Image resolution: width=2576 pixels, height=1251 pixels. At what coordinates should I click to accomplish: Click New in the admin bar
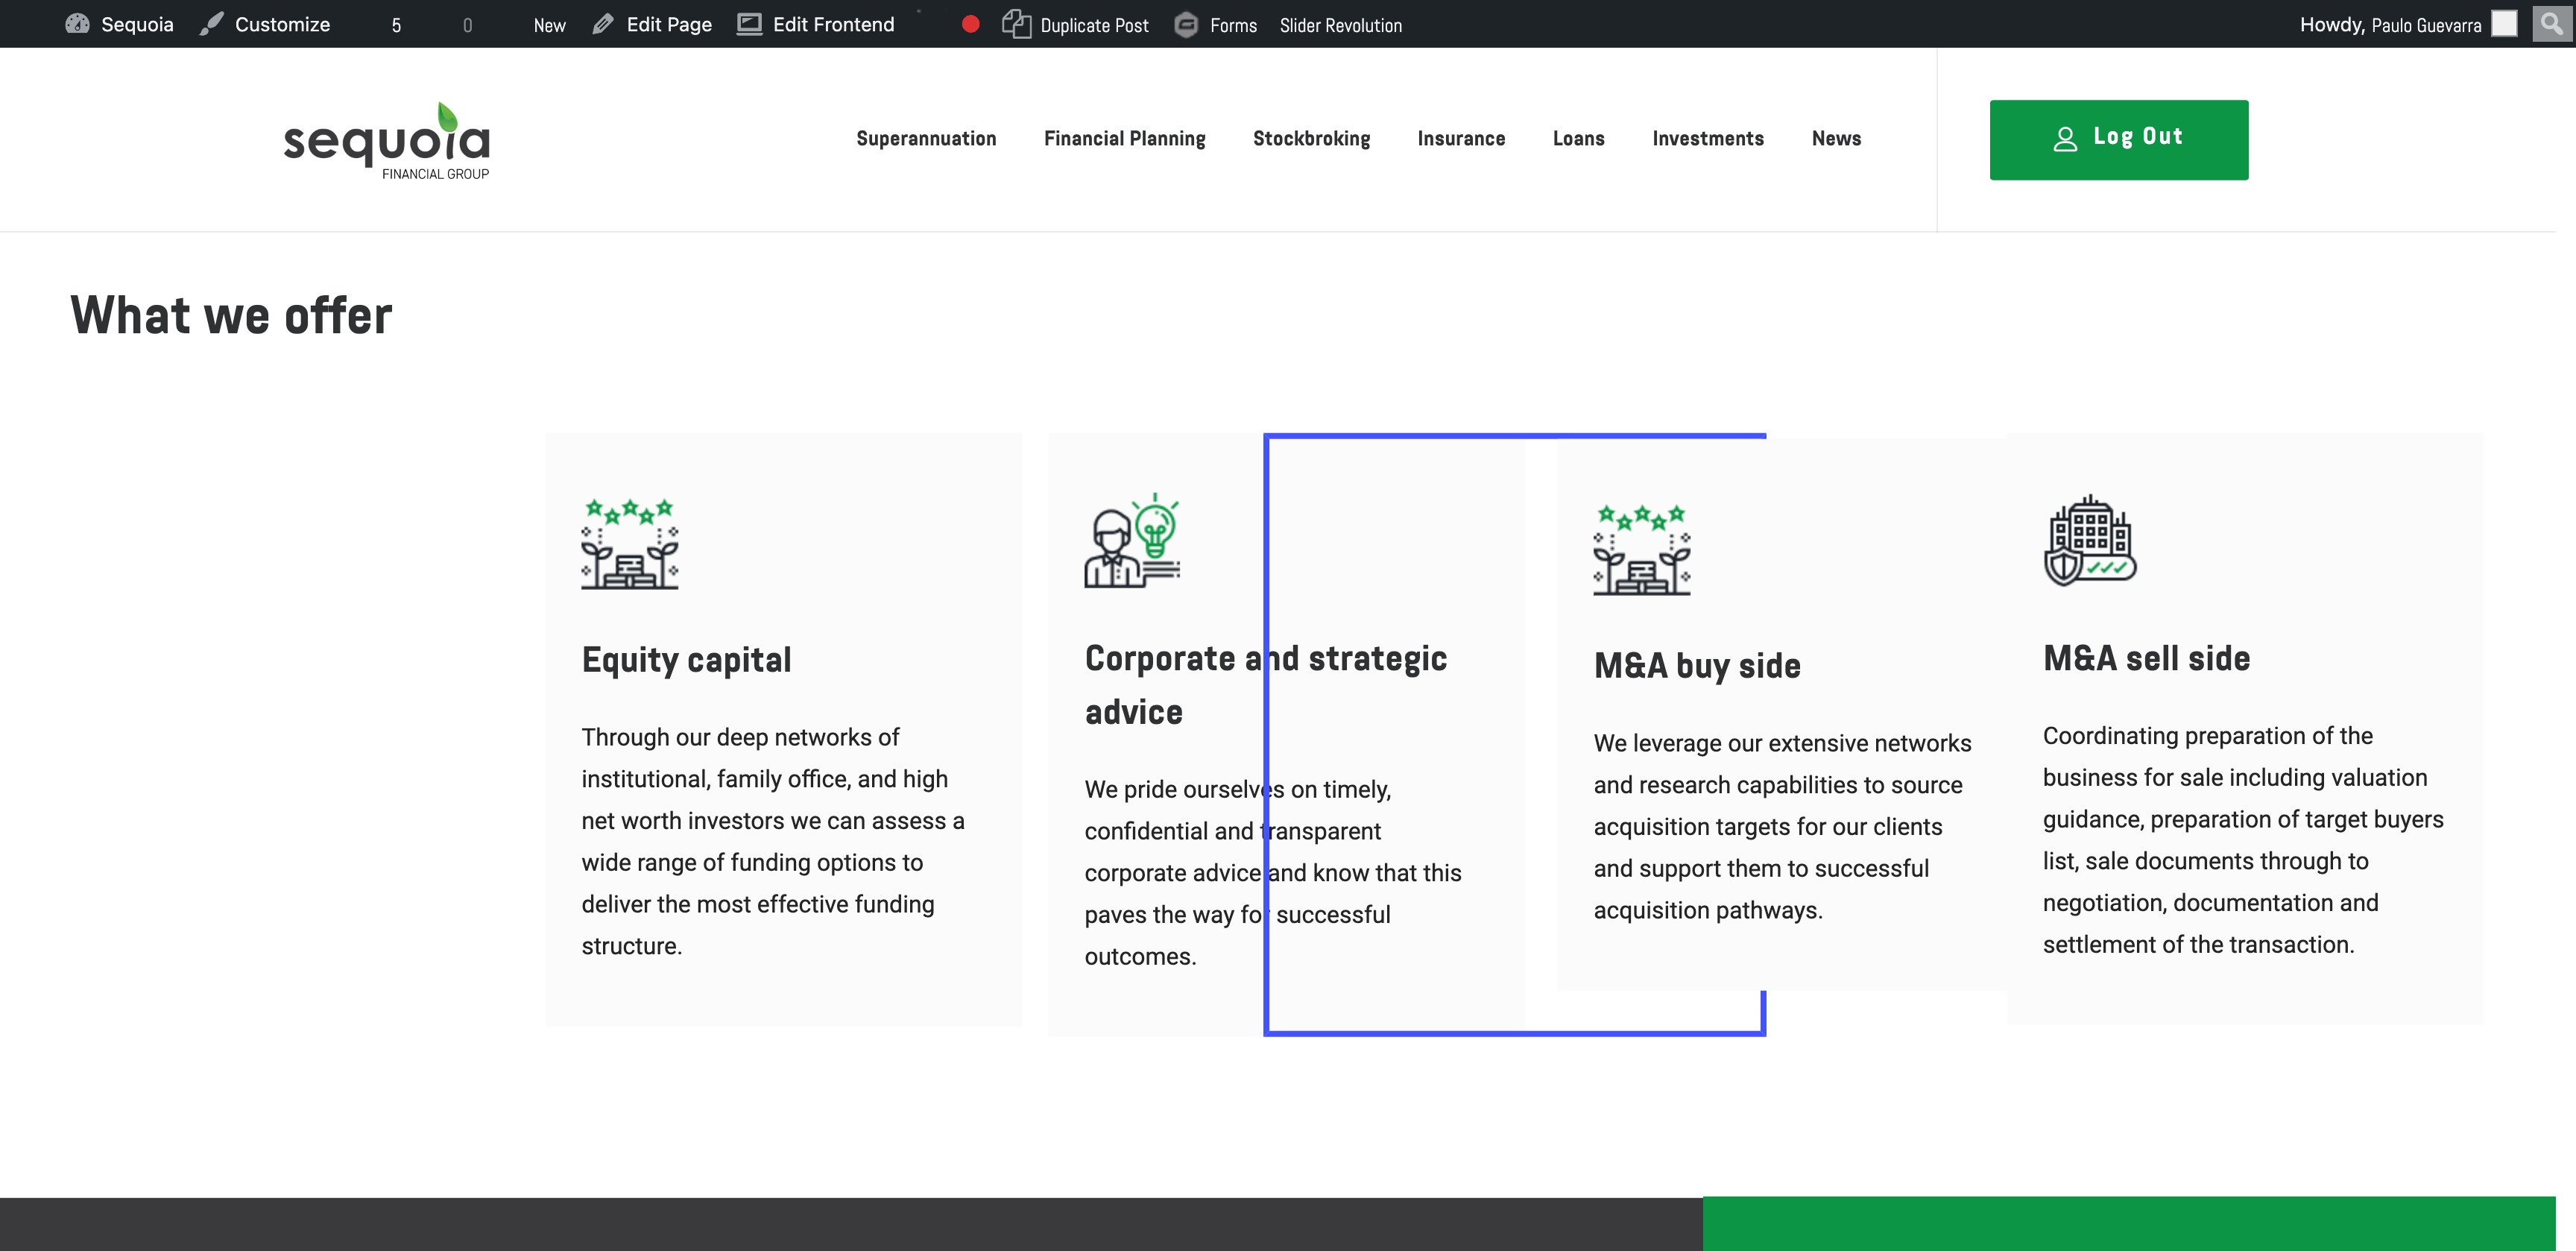[549, 25]
